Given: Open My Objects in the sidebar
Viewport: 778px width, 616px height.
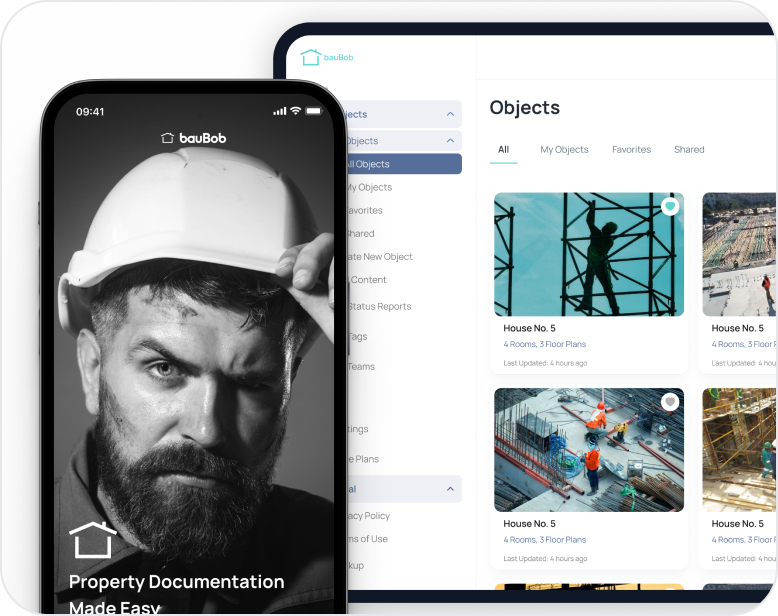Looking at the screenshot, I should click(369, 187).
